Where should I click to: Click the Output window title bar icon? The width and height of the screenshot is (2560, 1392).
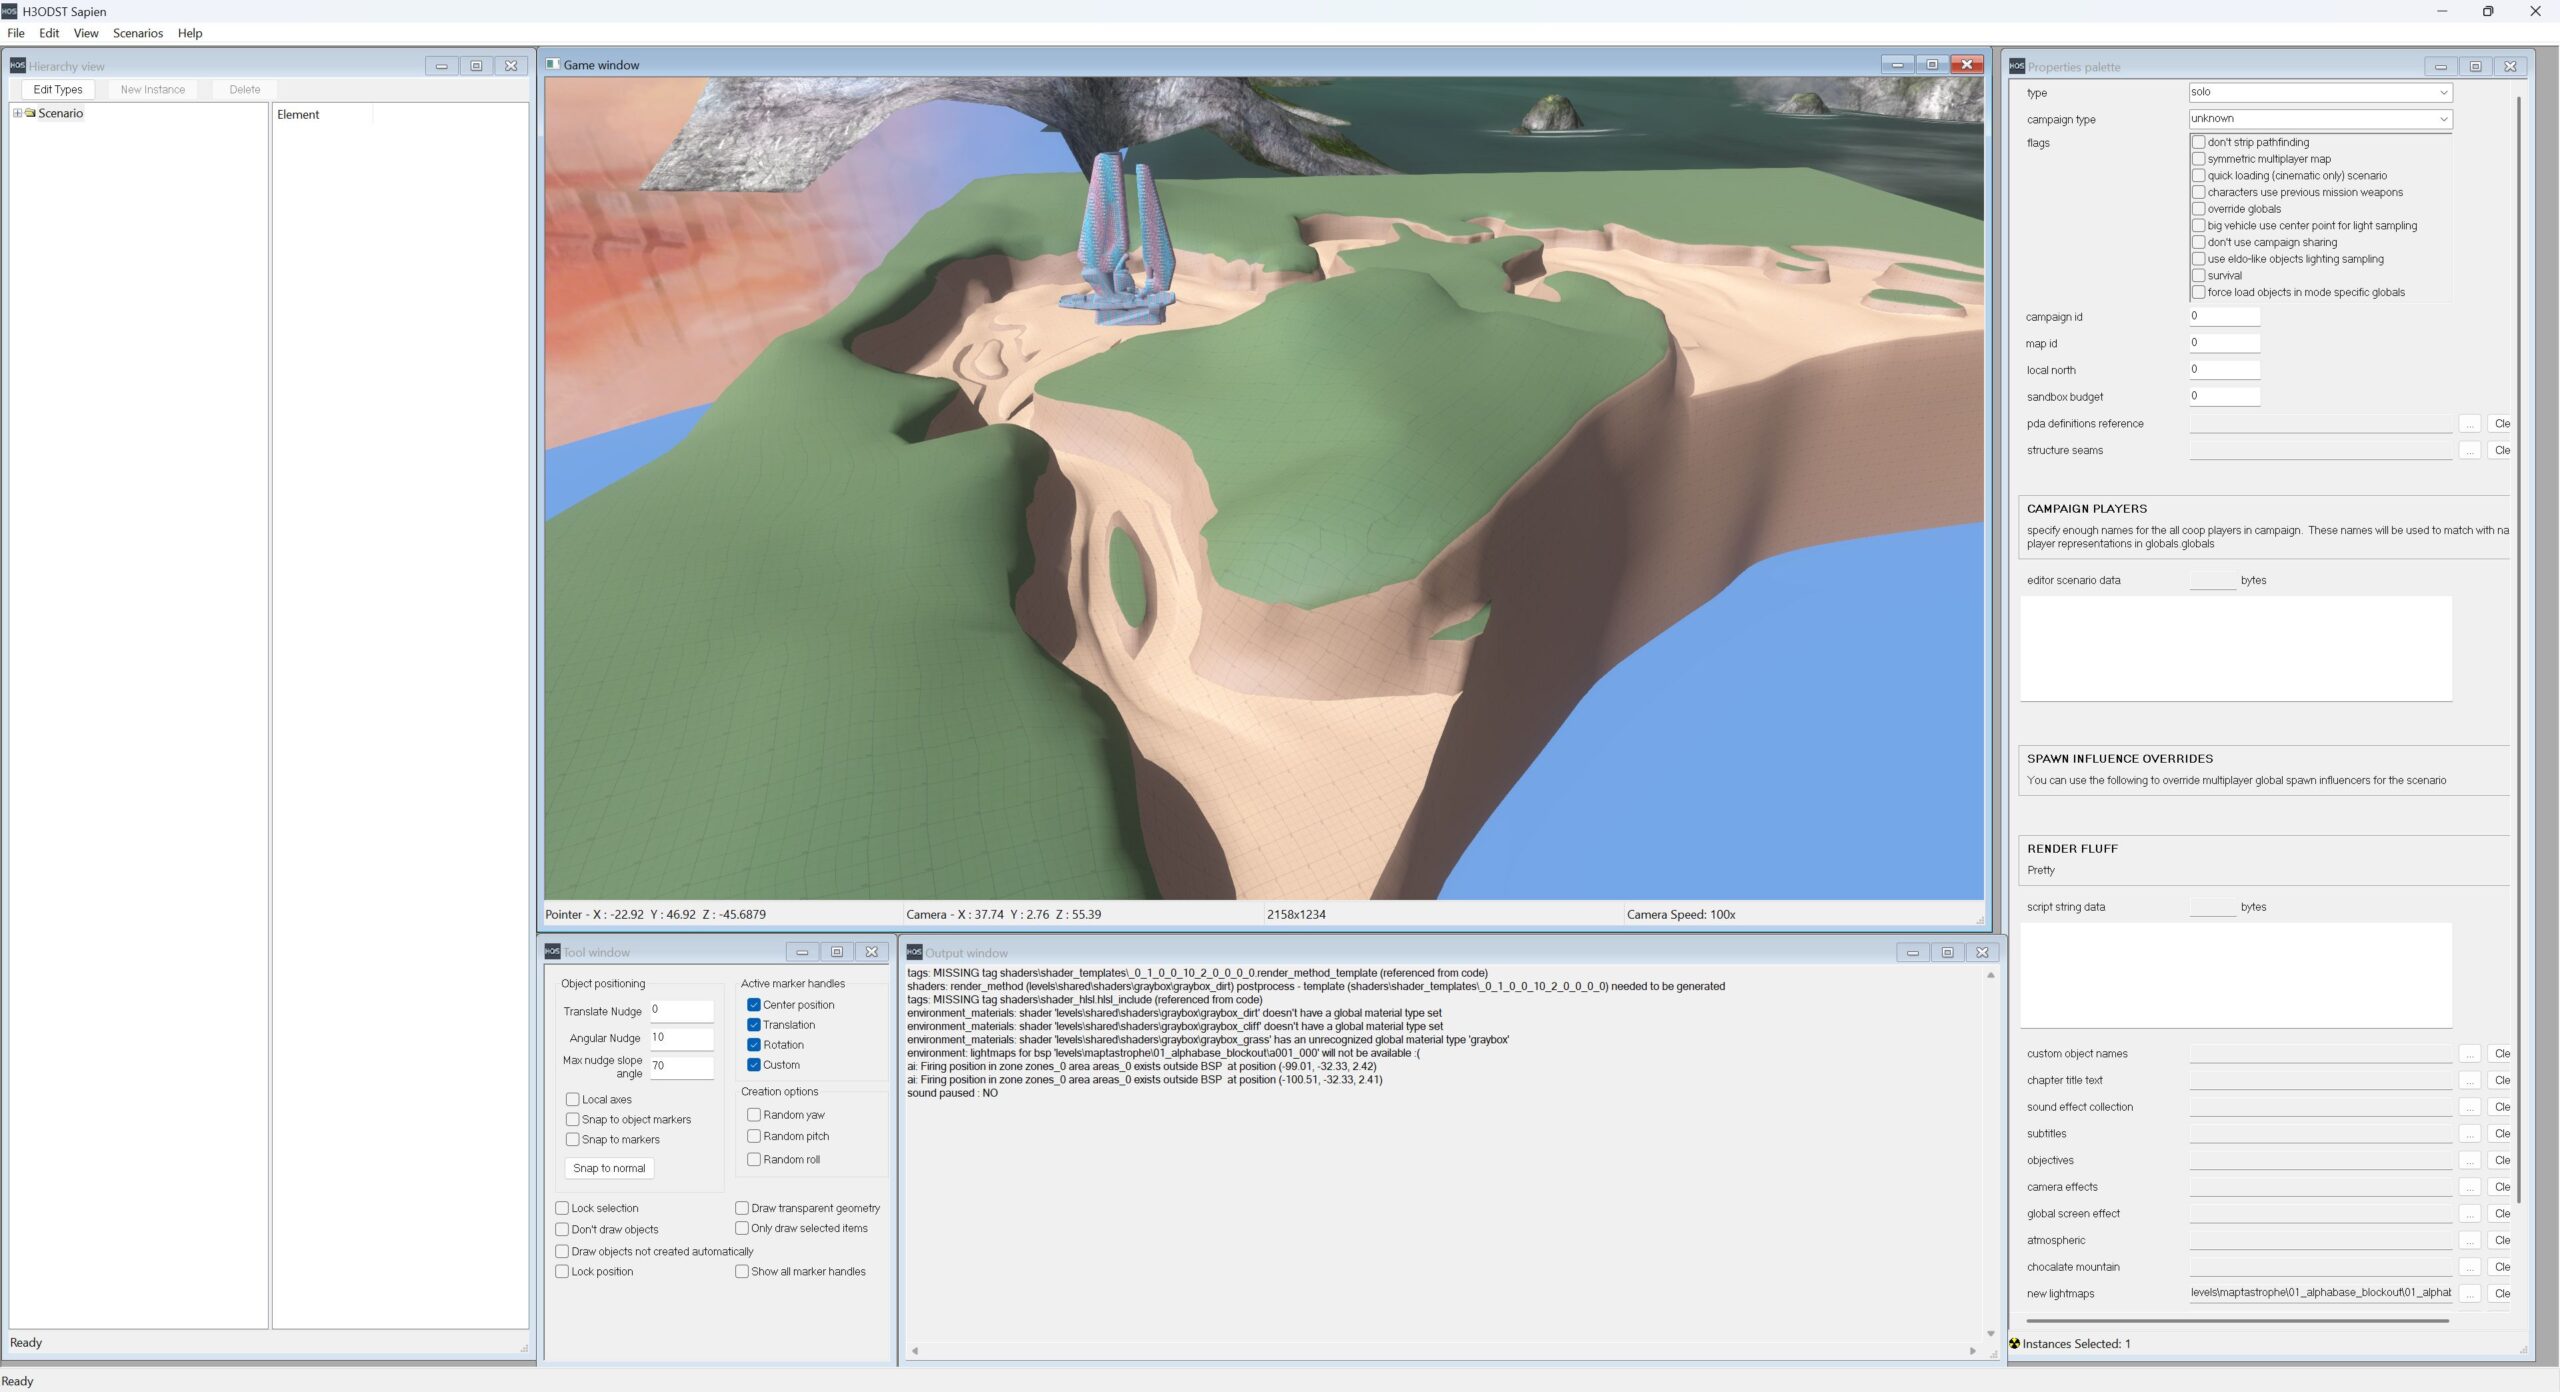(913, 952)
